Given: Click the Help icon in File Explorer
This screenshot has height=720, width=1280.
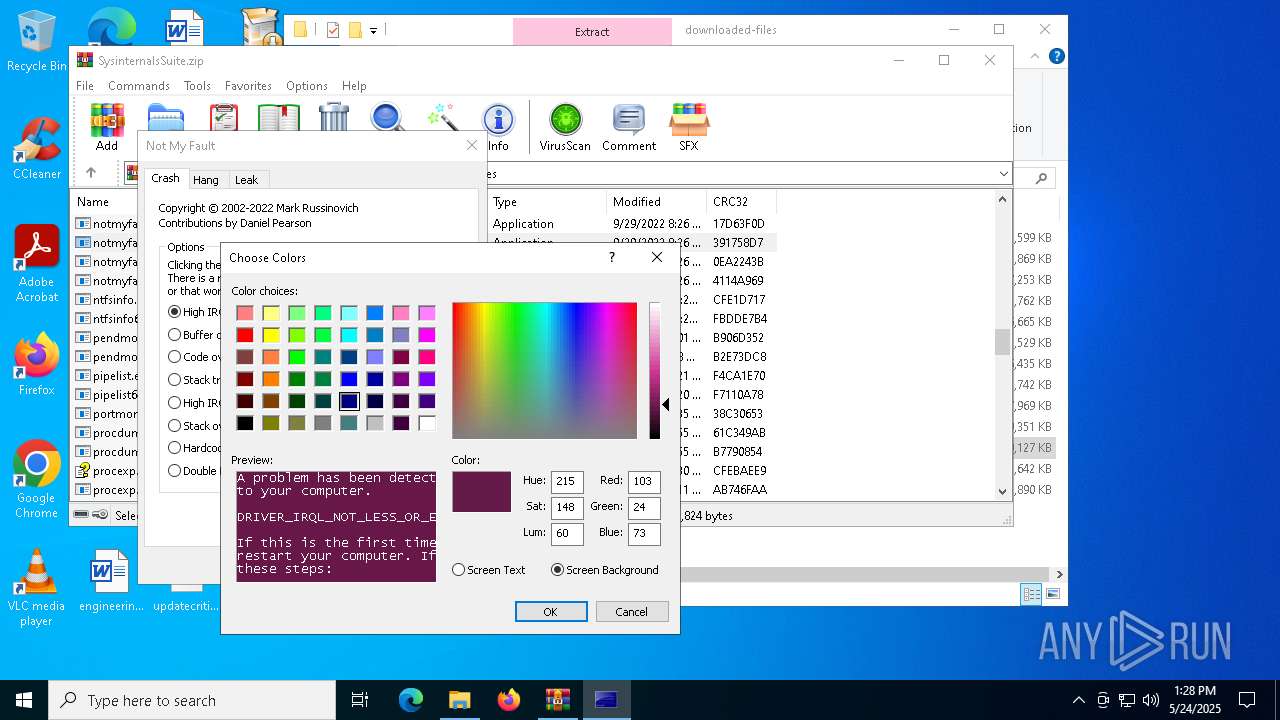Looking at the screenshot, I should pyautogui.click(x=1057, y=56).
